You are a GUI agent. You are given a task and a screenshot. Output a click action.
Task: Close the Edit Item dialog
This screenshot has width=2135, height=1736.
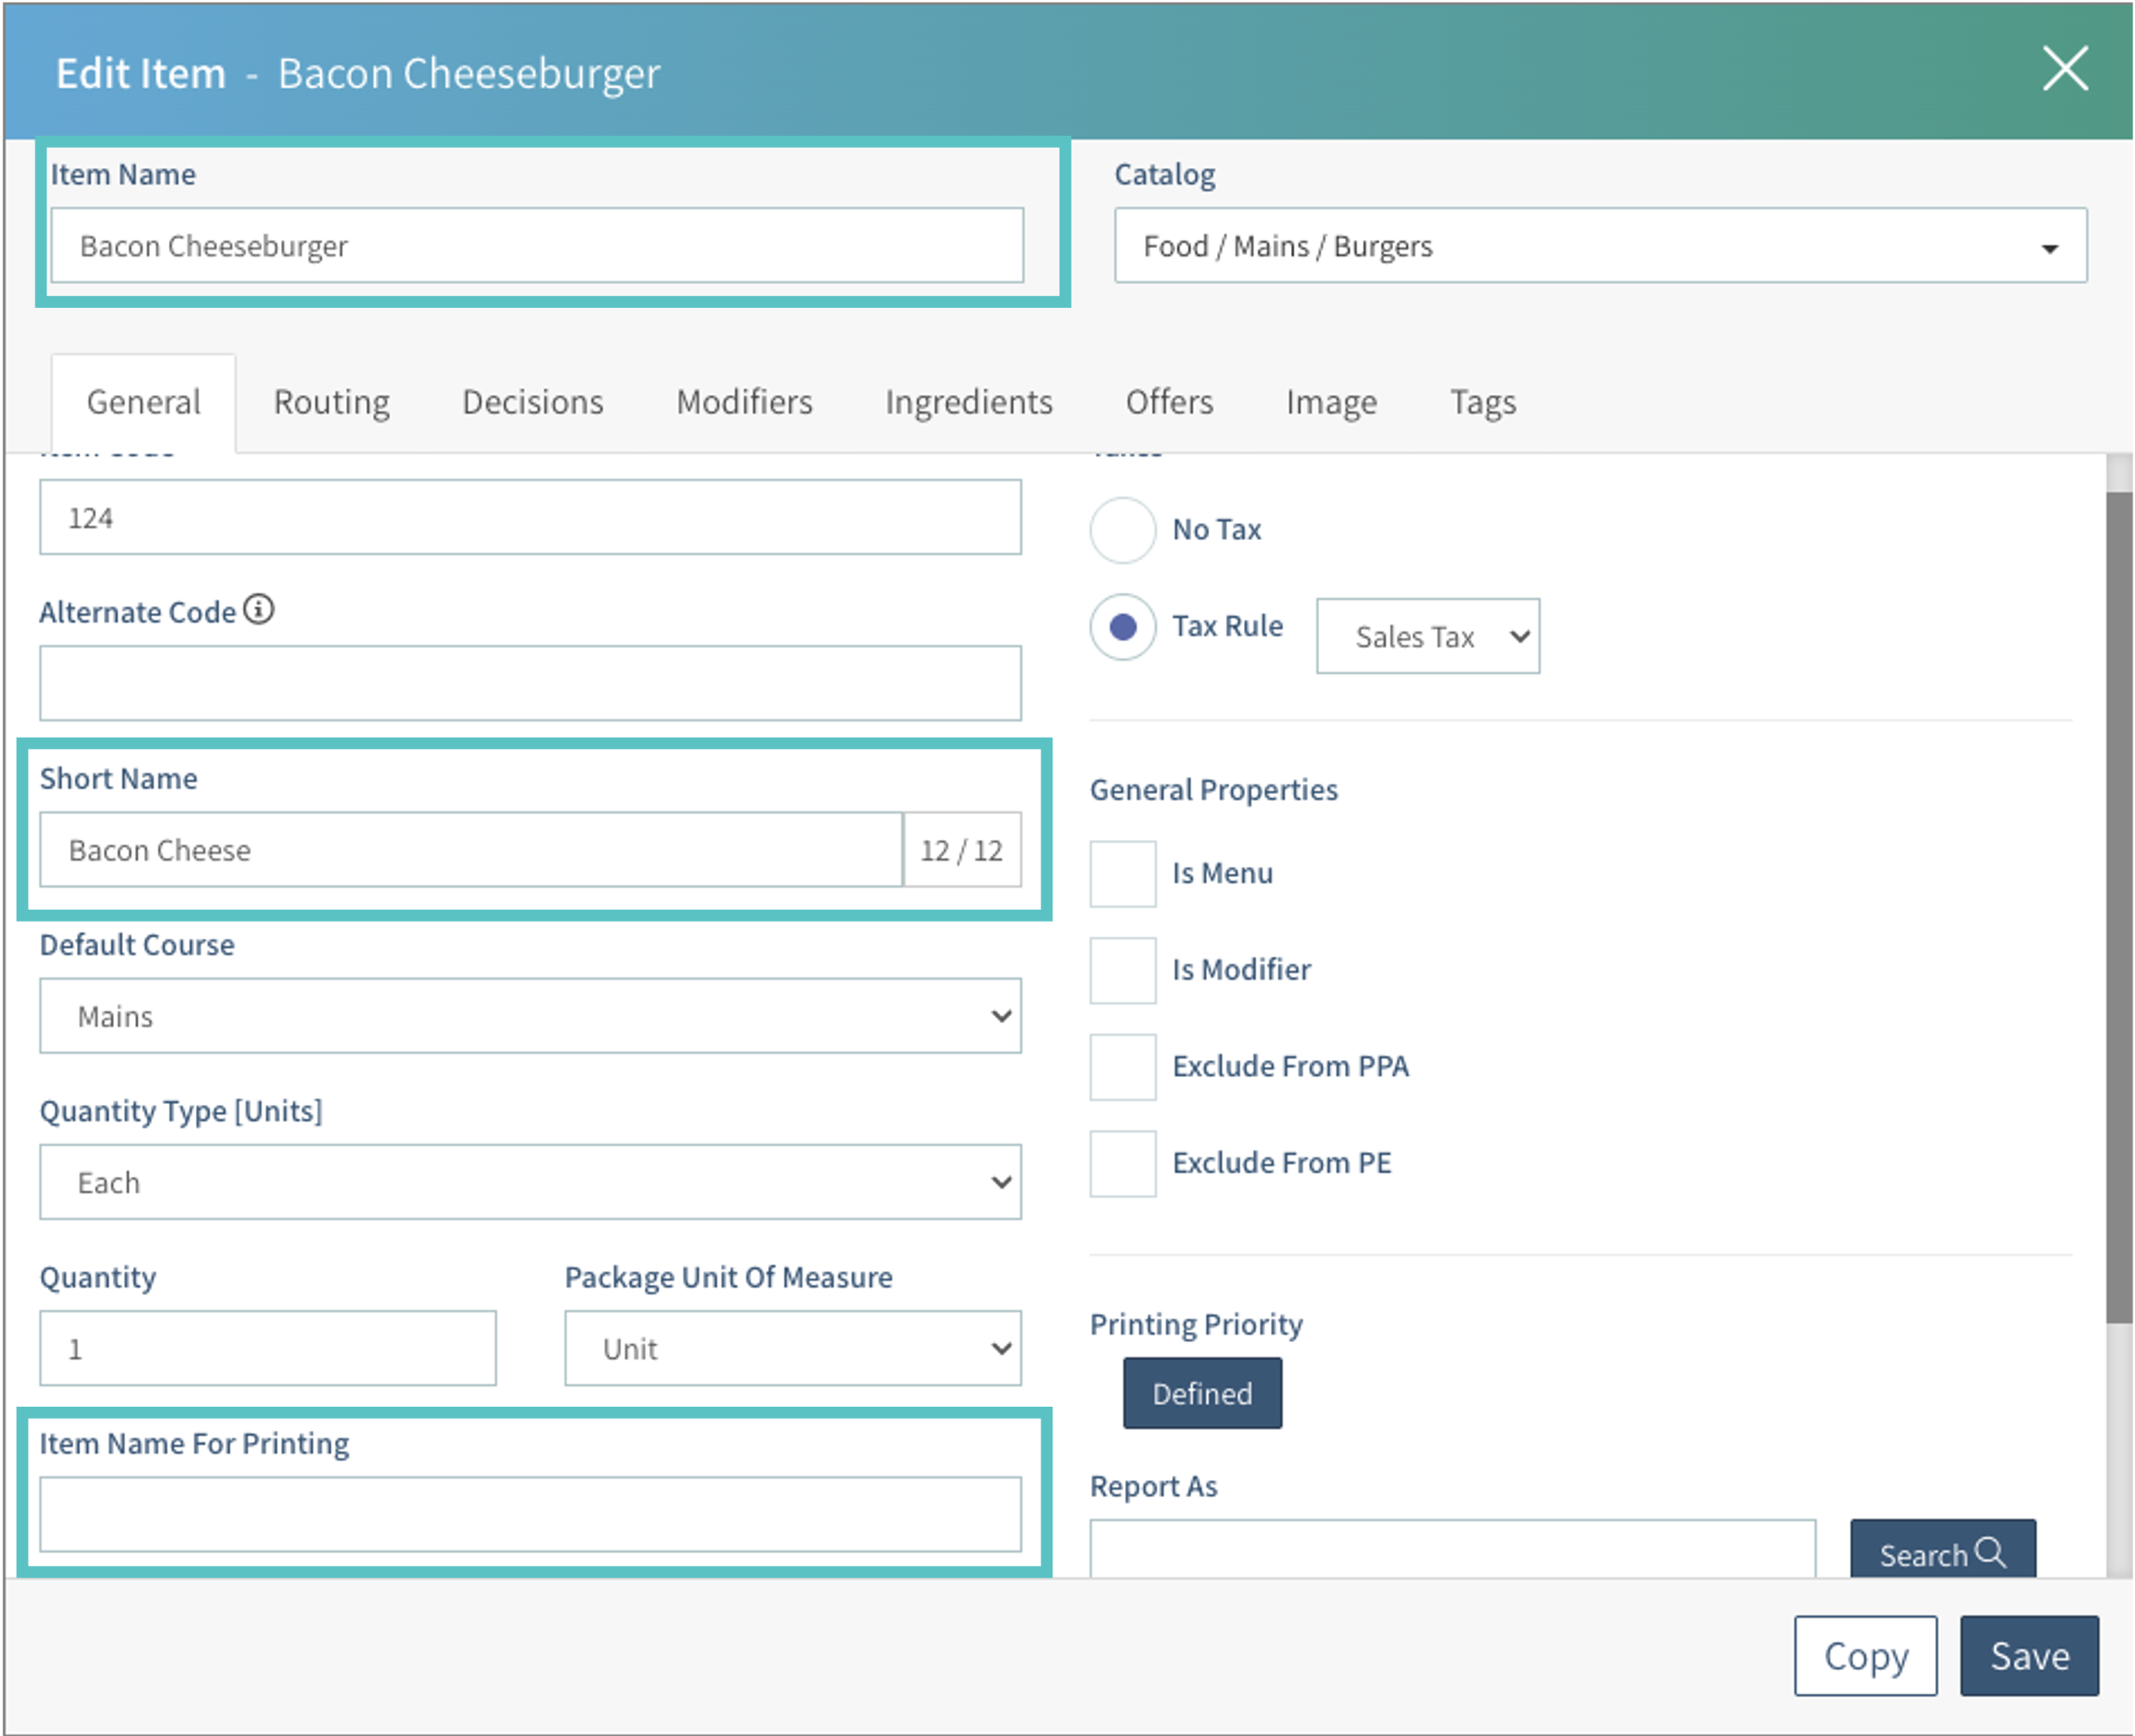coord(2064,69)
